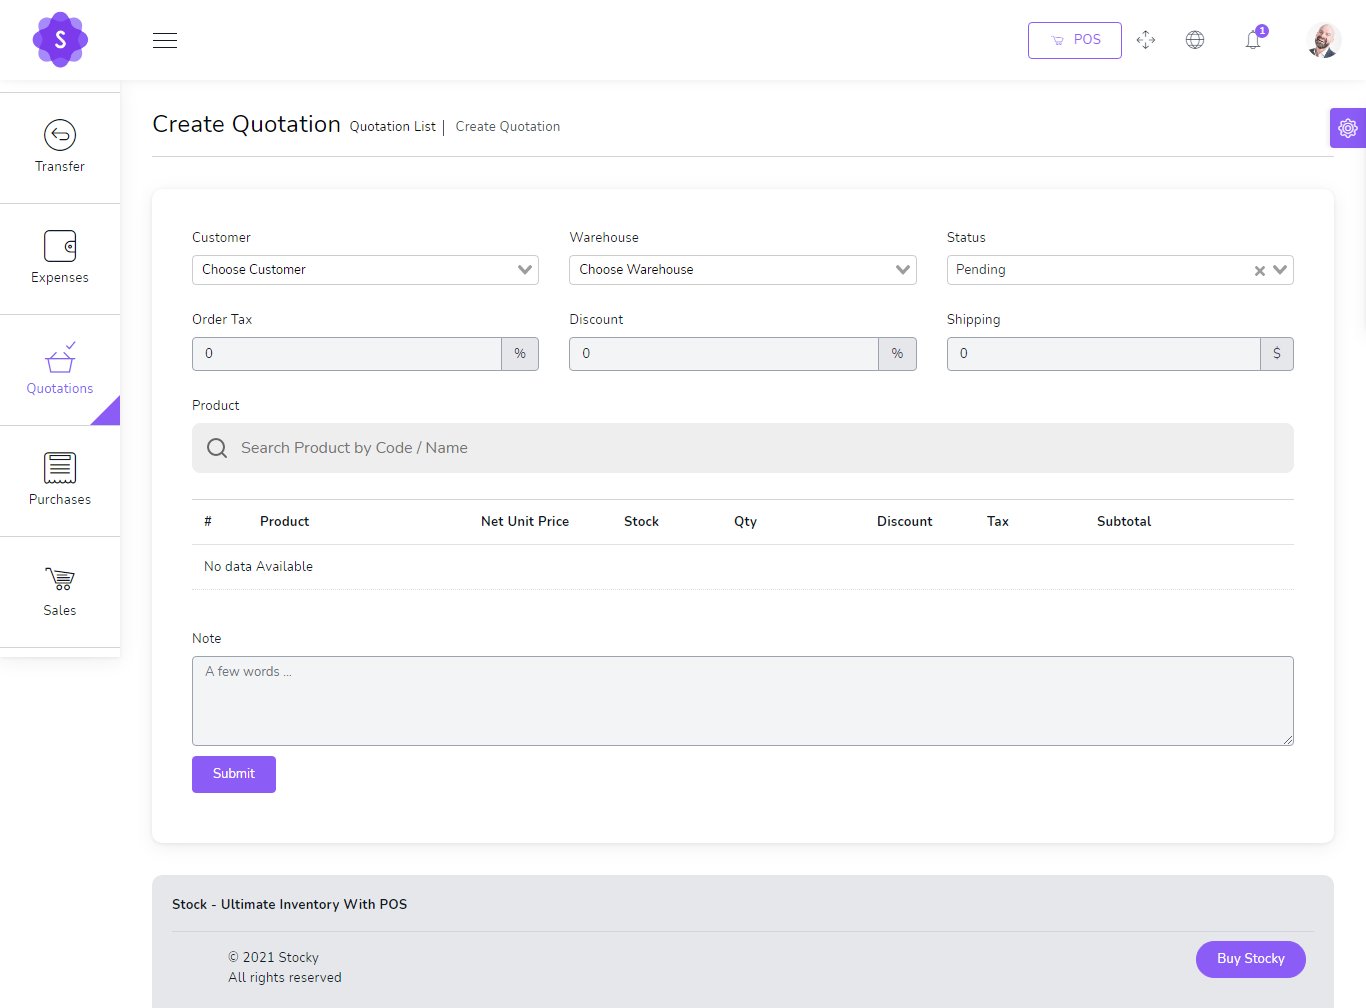Image resolution: width=1366 pixels, height=1008 pixels.
Task: Click the POS button
Action: (1074, 40)
